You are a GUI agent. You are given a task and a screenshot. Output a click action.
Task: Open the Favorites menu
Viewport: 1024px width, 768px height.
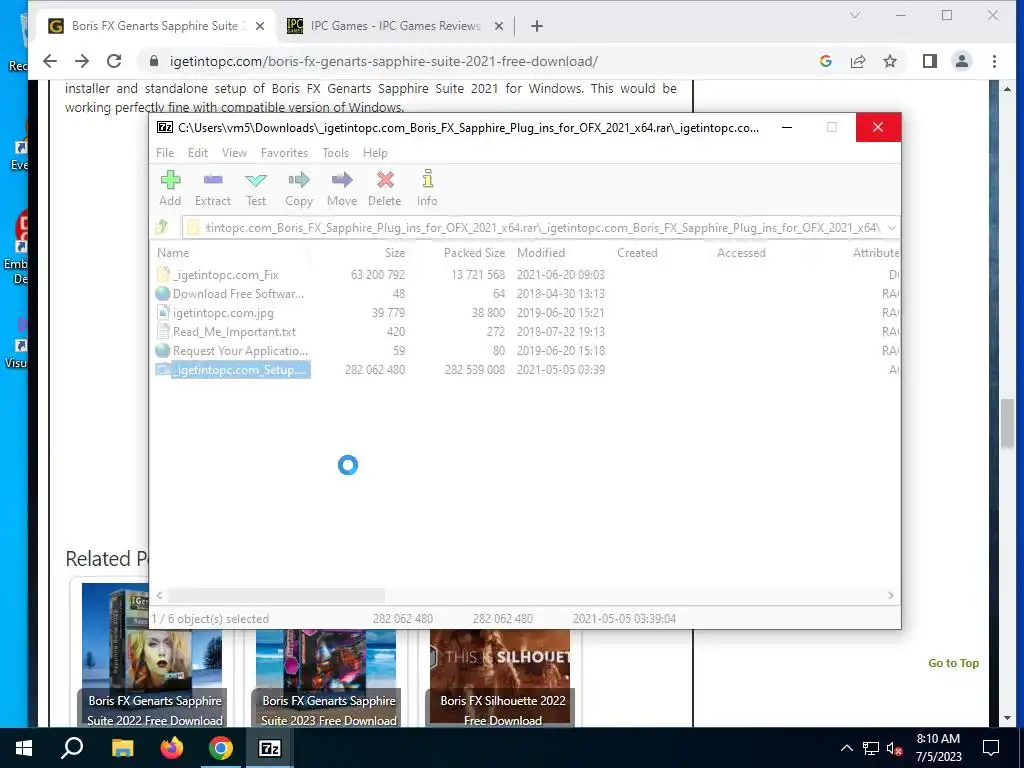click(284, 153)
